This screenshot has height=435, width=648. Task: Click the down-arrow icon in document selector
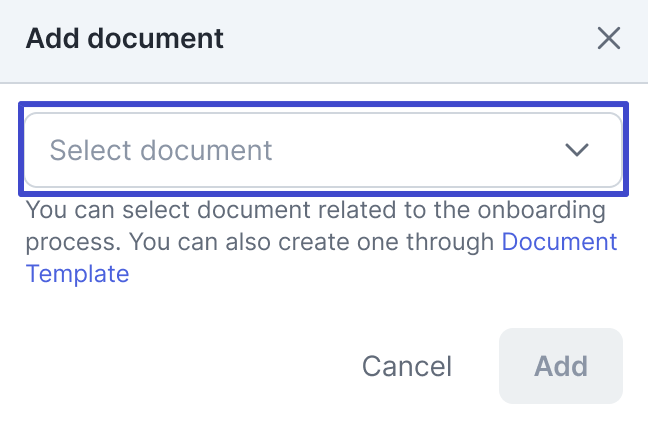pos(576,150)
